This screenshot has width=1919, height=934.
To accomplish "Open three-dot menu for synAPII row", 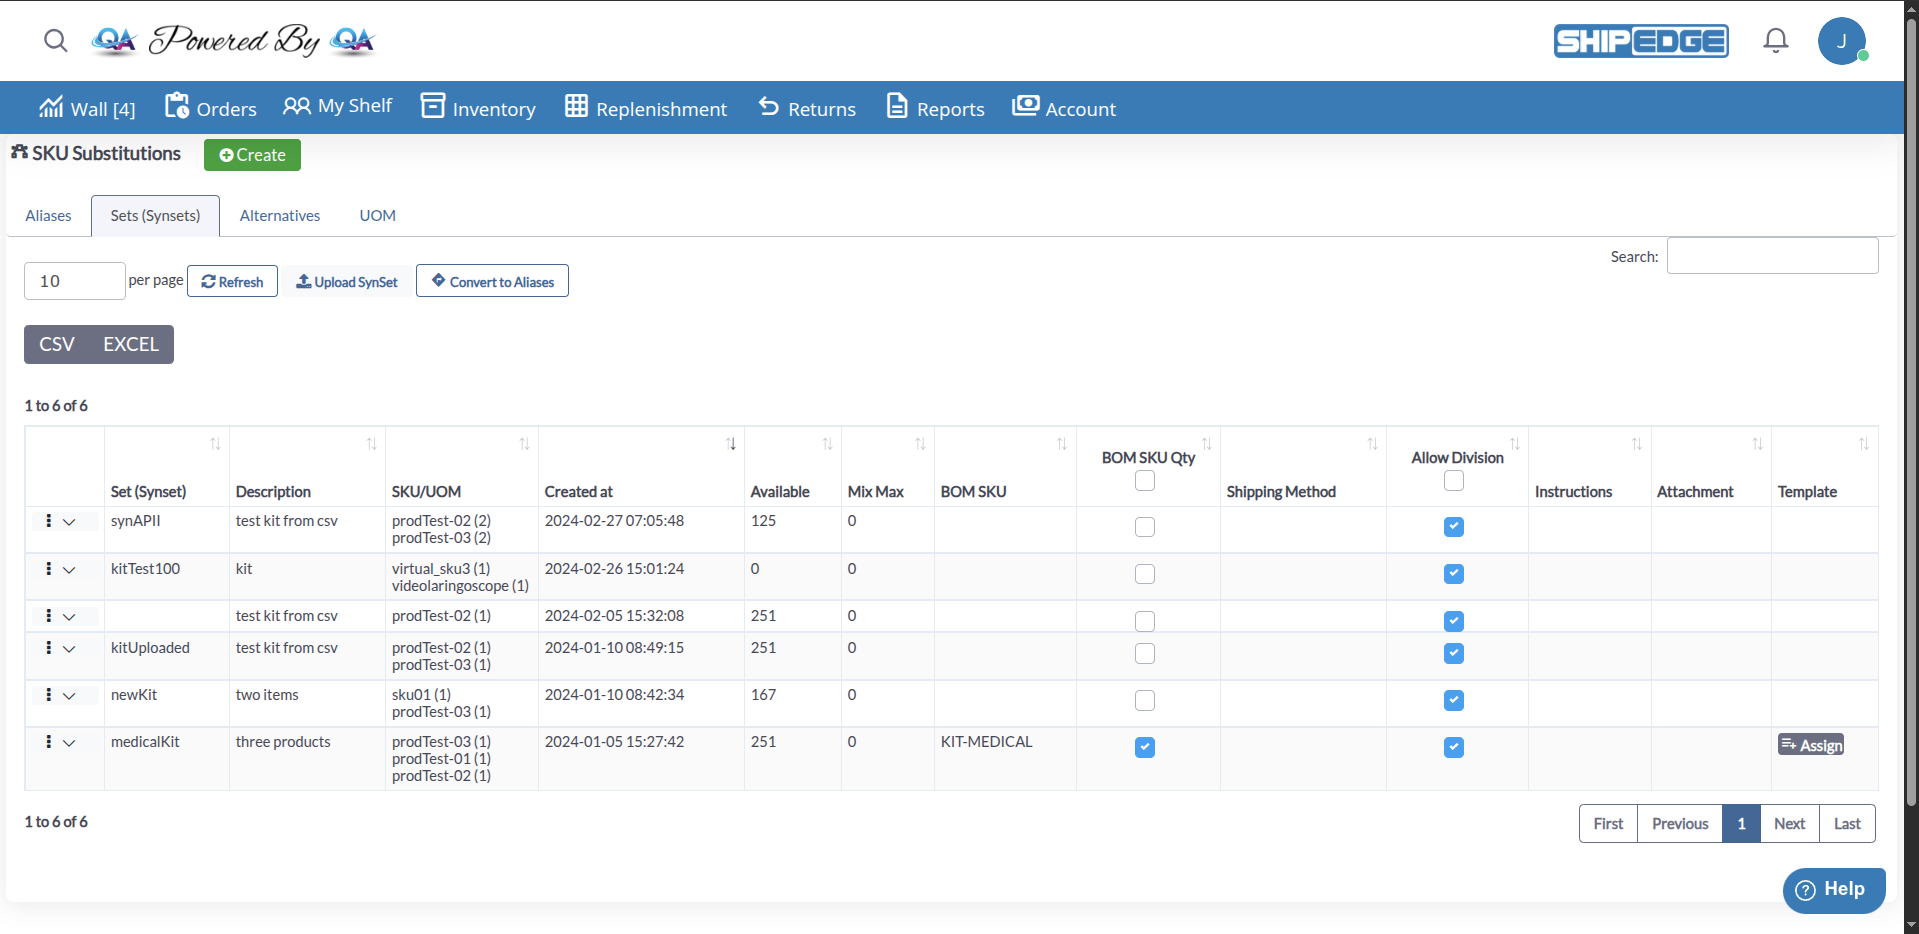I will click(48, 521).
